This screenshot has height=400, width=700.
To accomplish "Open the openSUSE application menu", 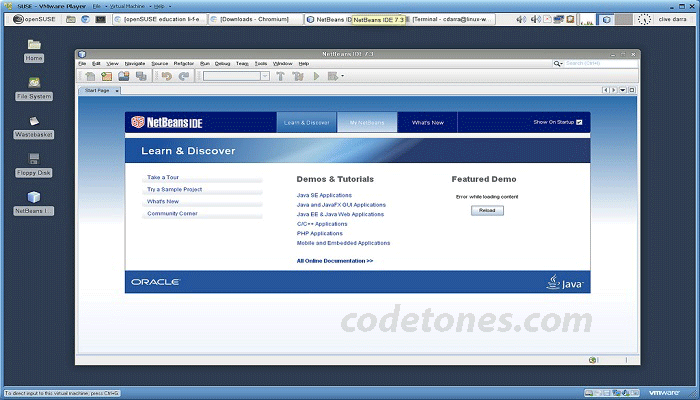I will [34, 19].
